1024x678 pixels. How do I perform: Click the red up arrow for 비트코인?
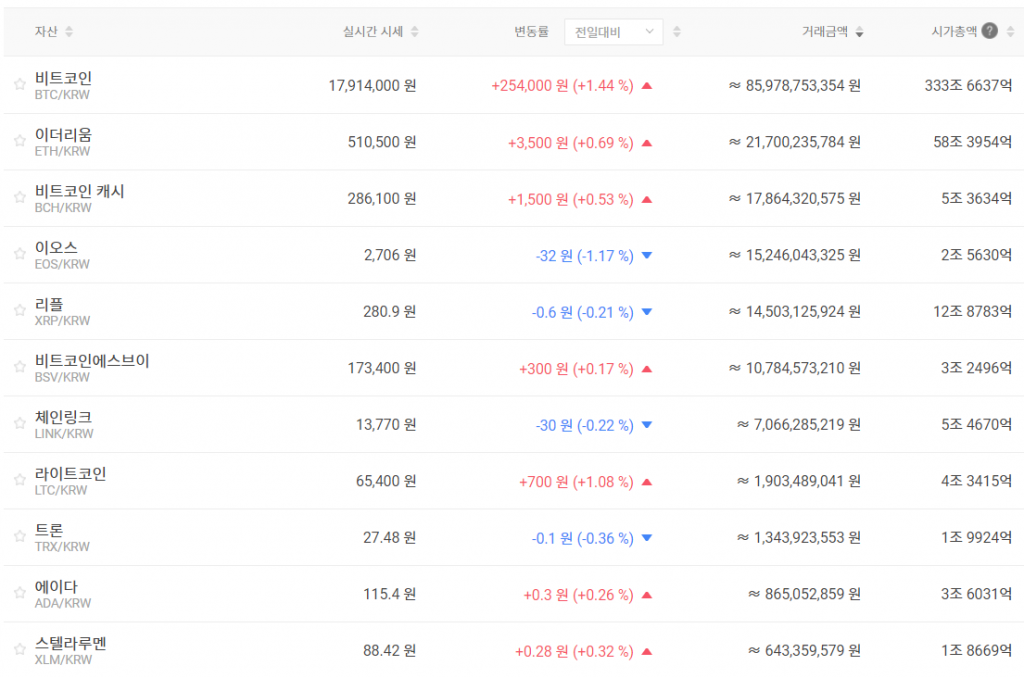[647, 86]
